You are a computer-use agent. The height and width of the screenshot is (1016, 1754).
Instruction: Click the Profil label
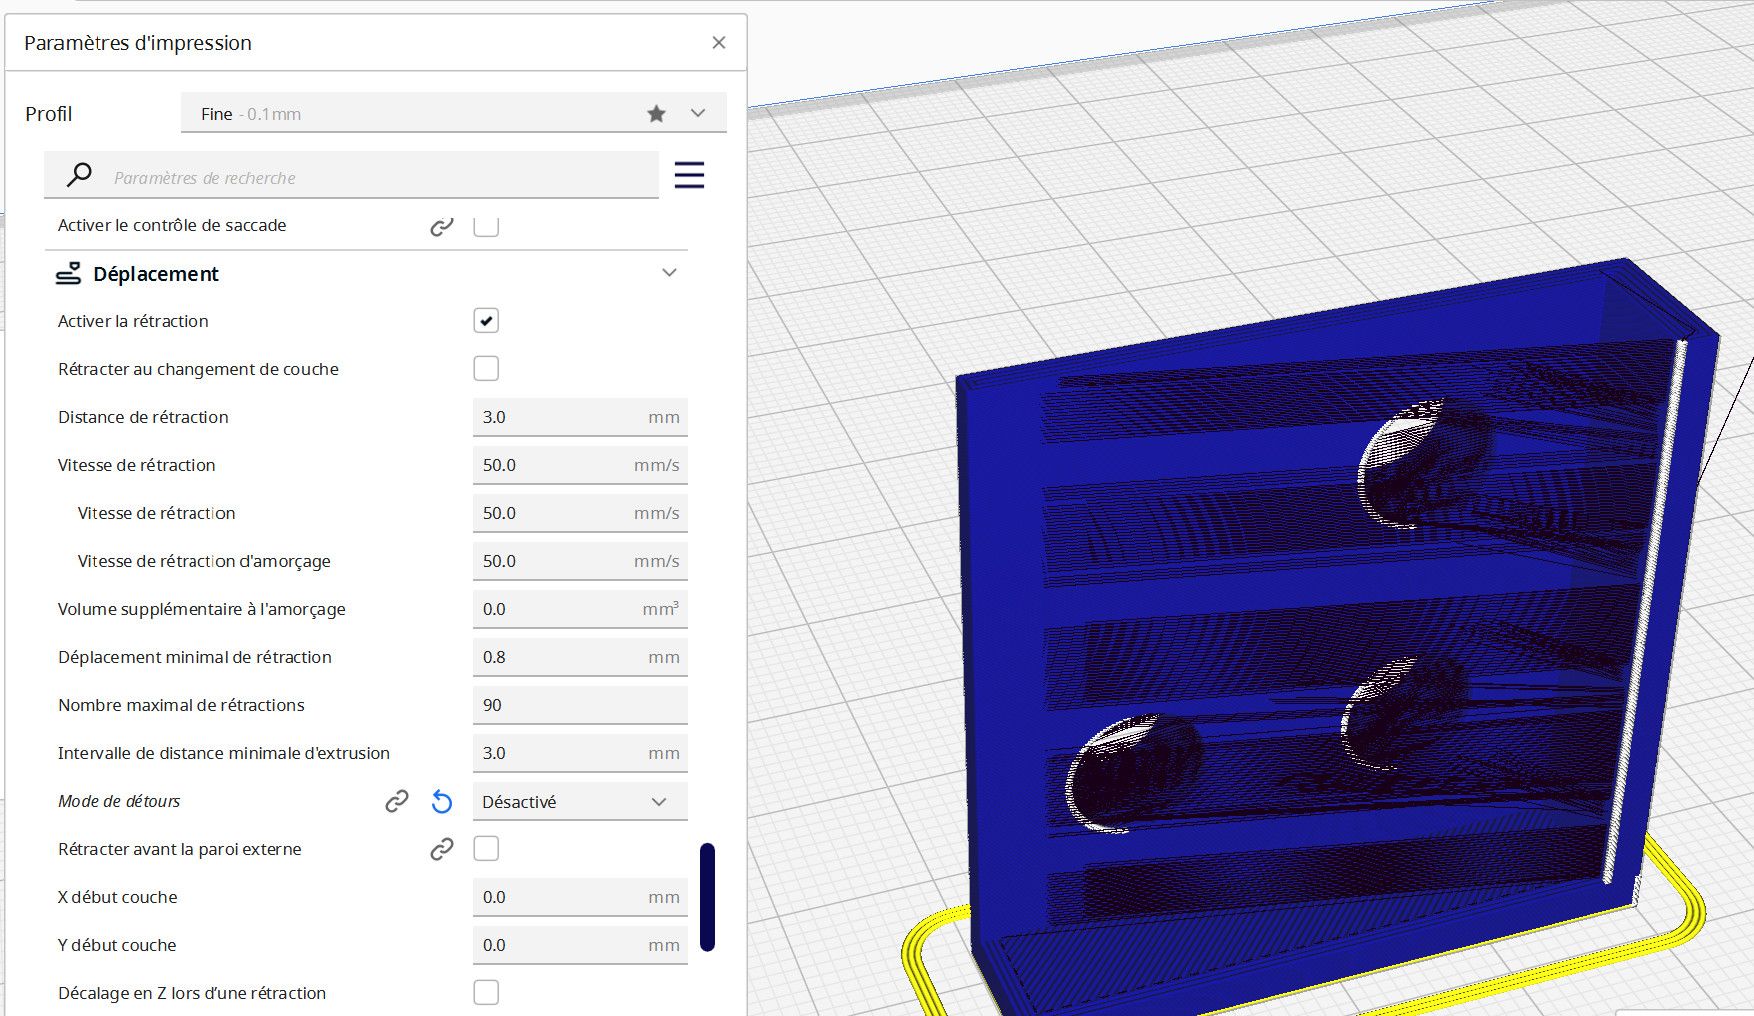(x=49, y=114)
